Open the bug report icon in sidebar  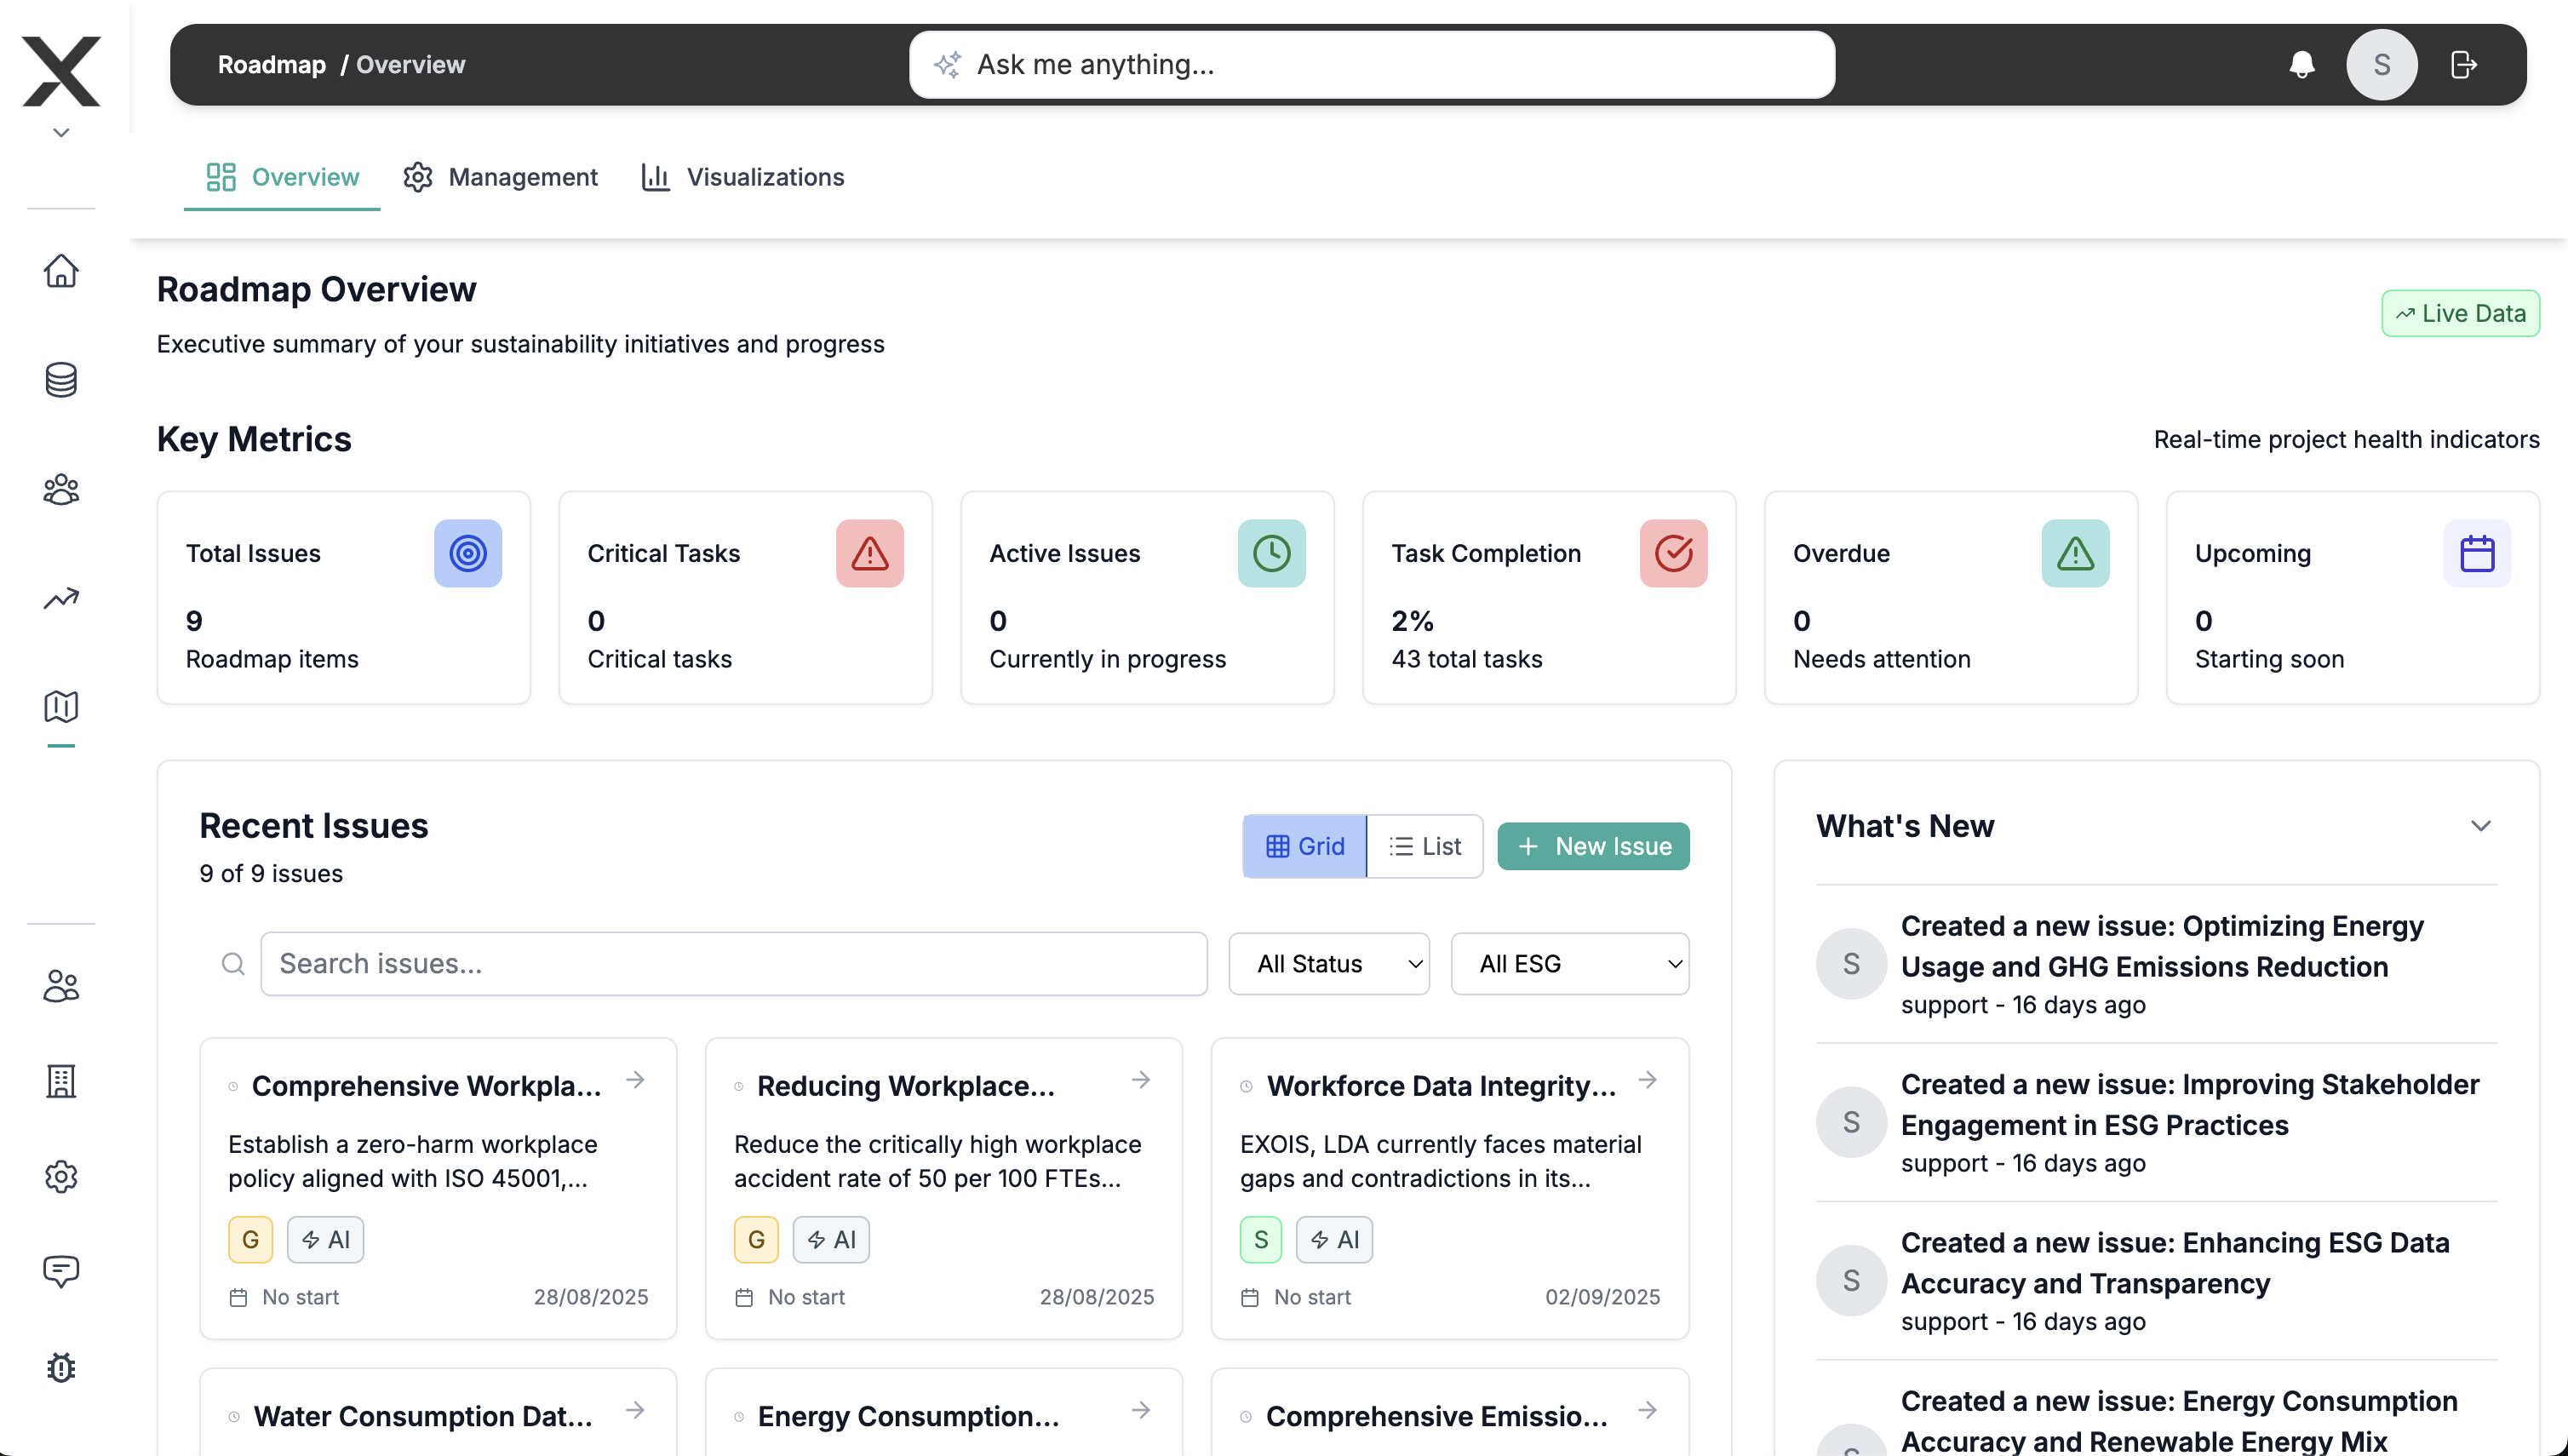click(61, 1367)
